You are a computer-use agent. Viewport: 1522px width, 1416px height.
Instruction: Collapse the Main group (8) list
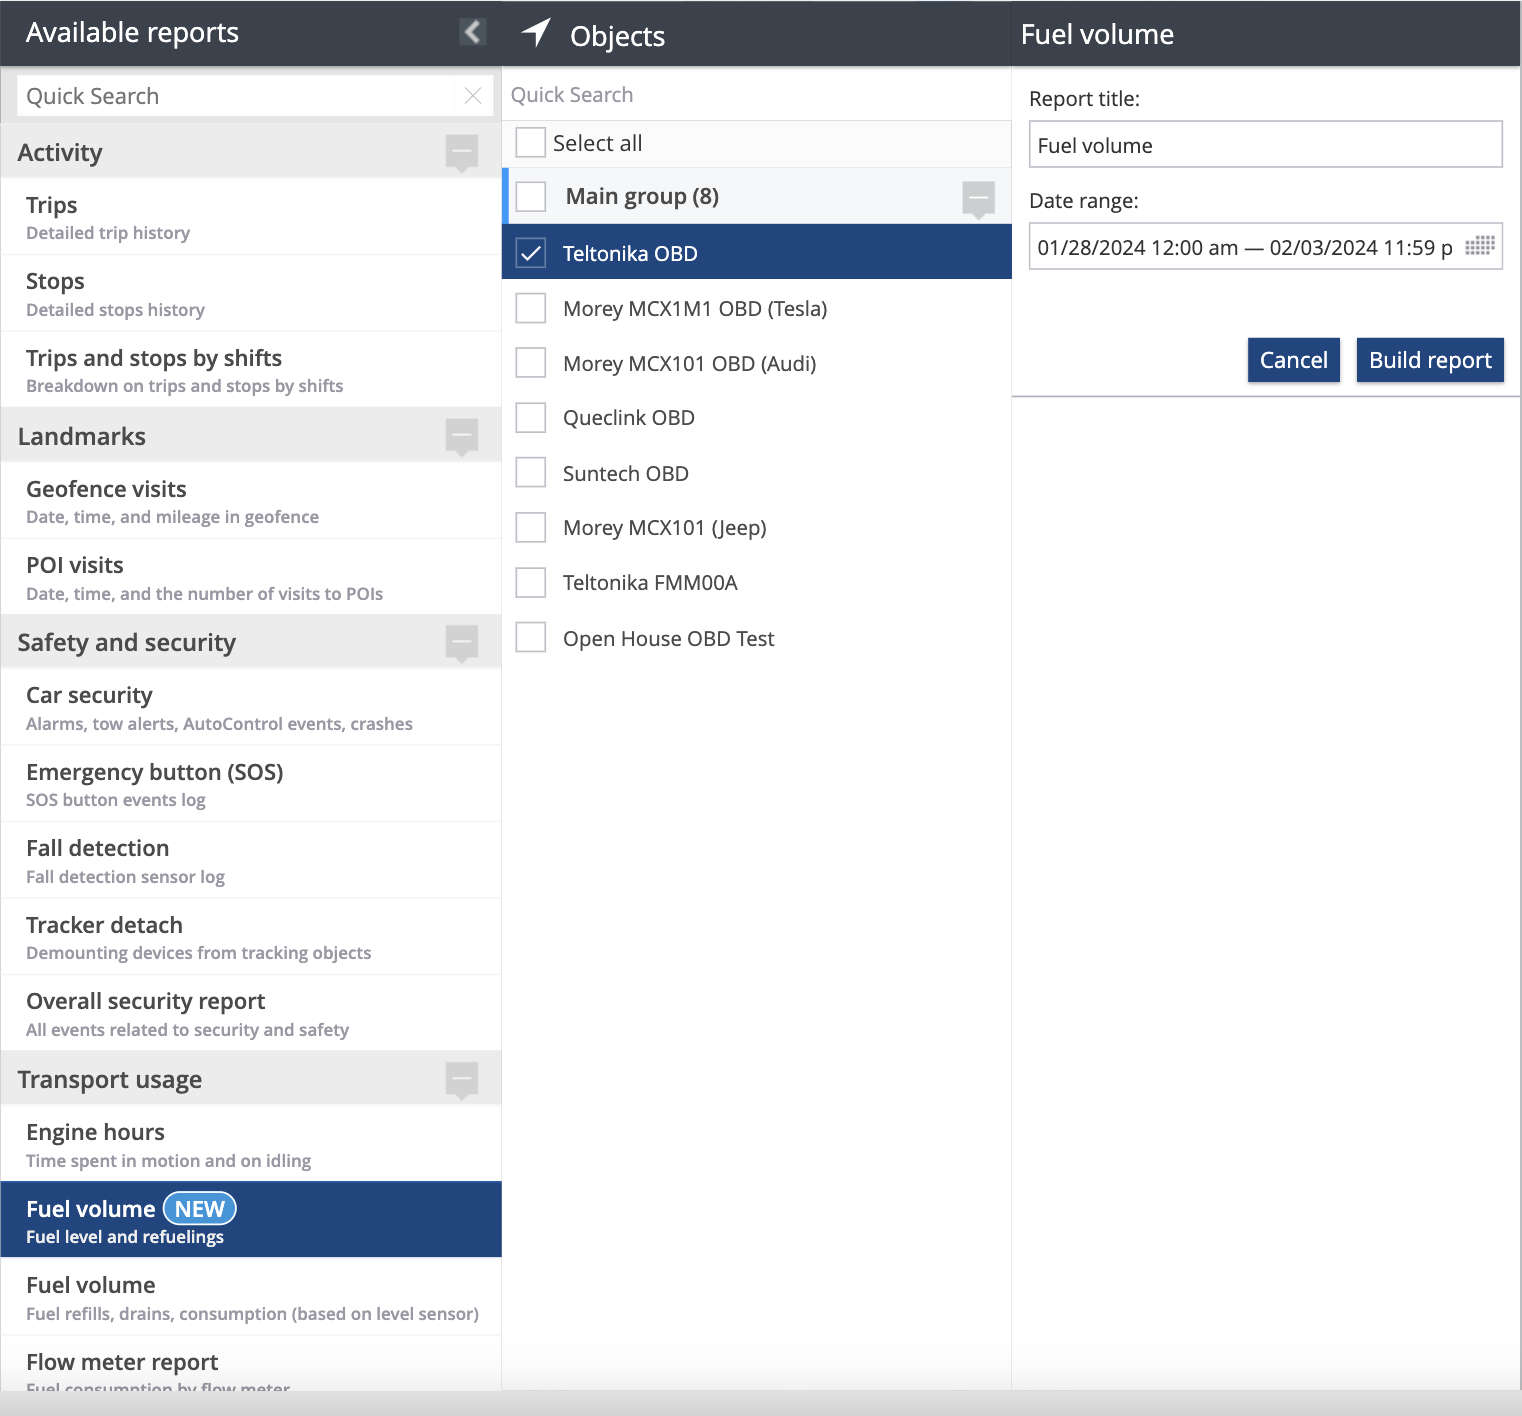[x=978, y=198]
